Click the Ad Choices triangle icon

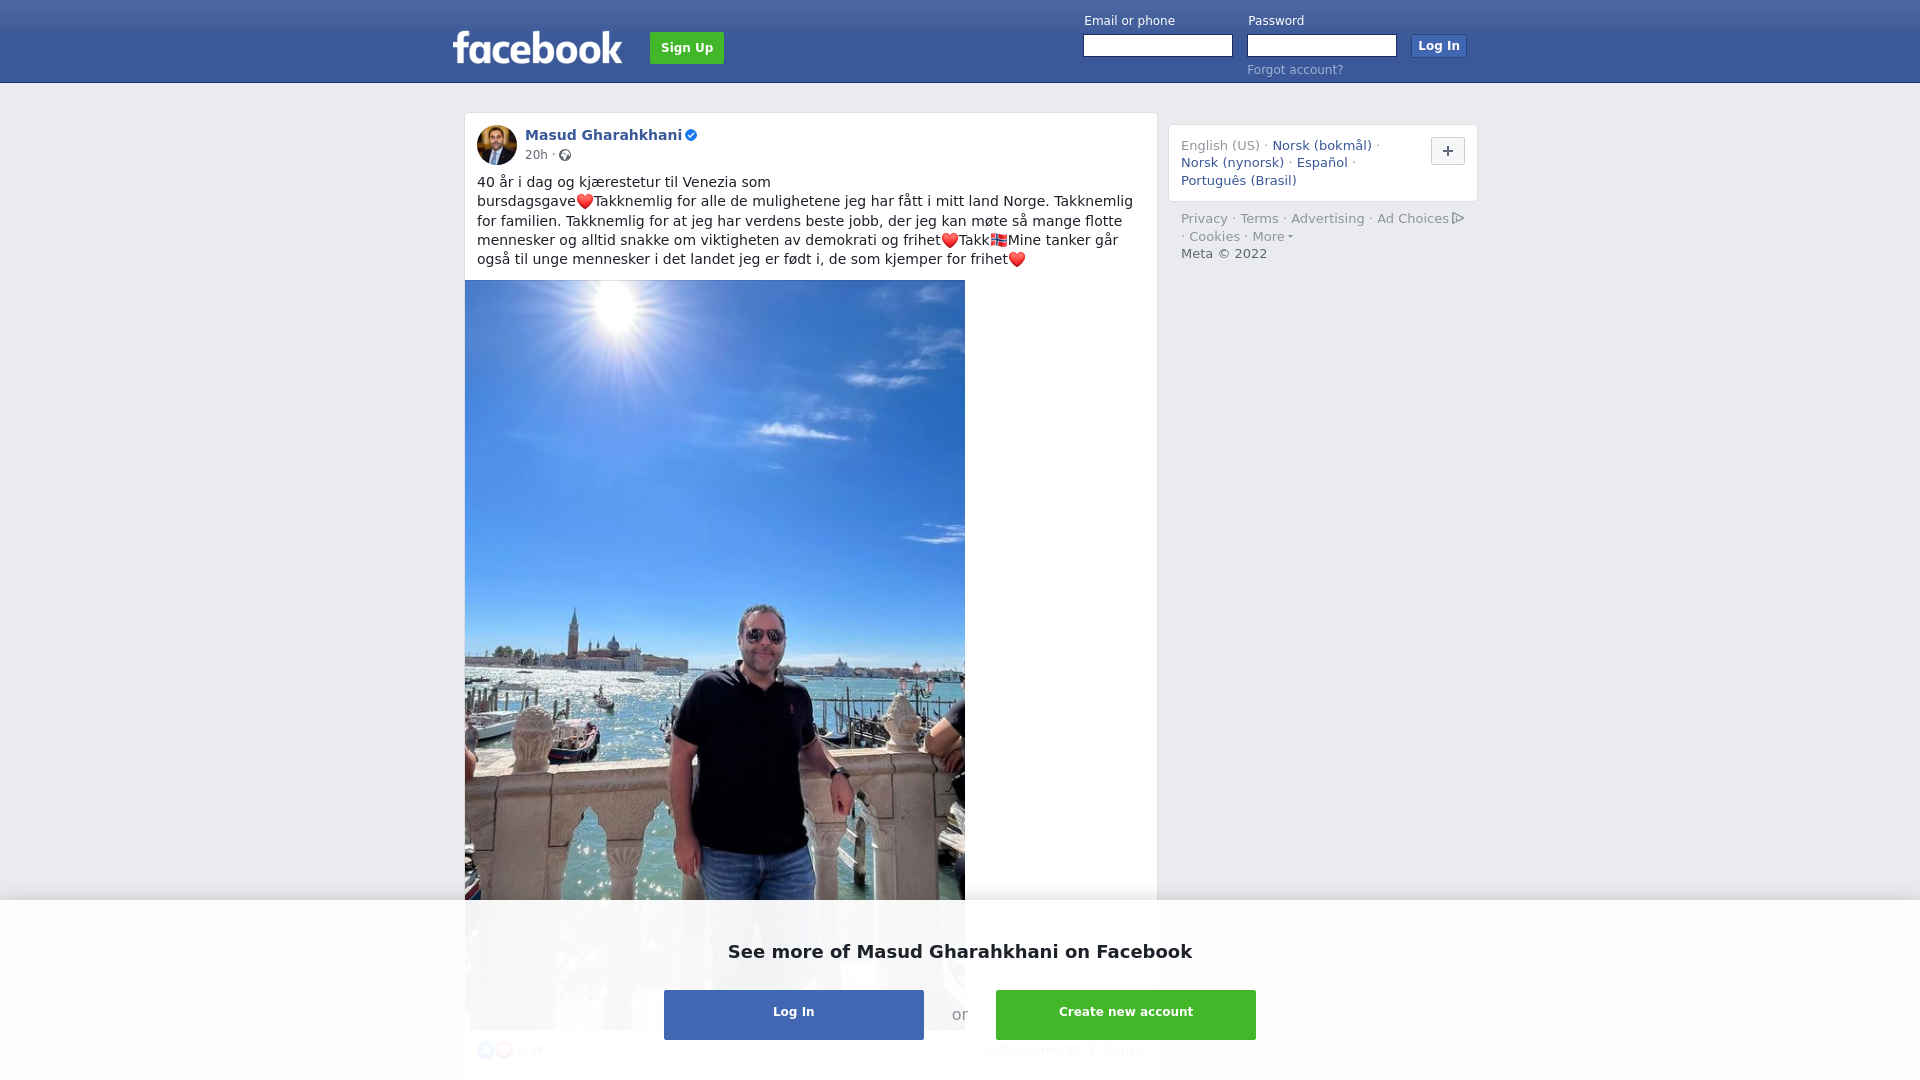click(1458, 218)
